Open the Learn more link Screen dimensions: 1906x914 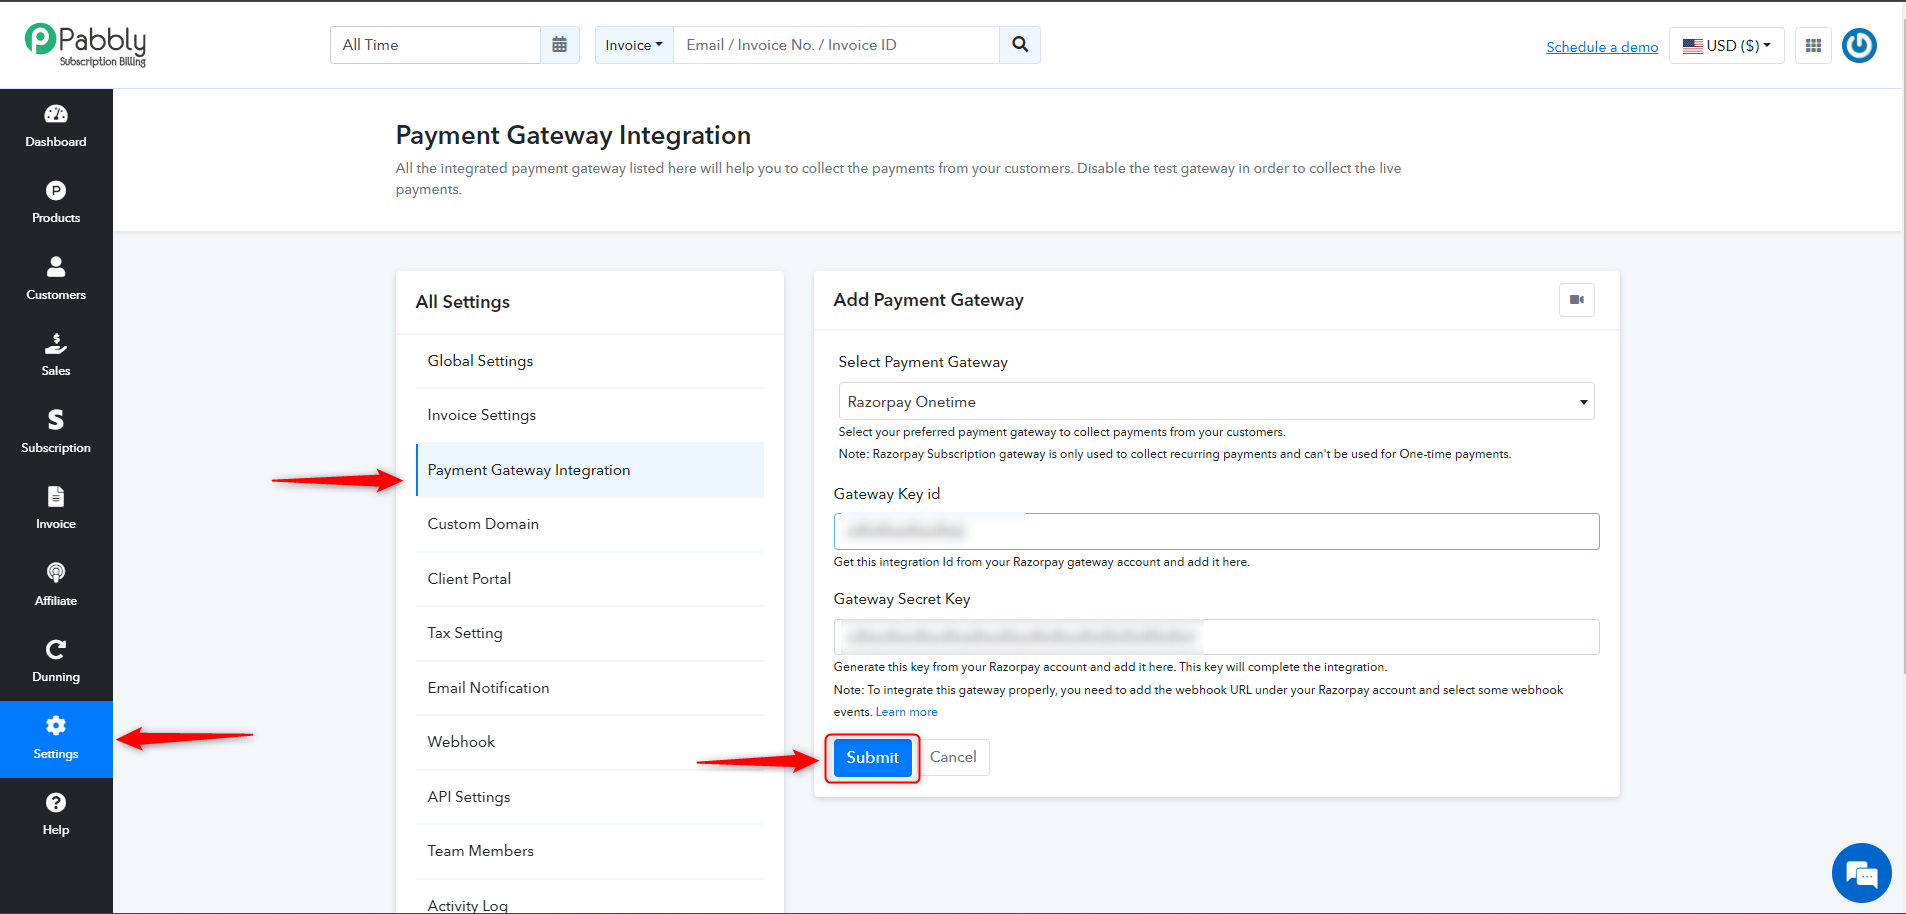tap(907, 712)
